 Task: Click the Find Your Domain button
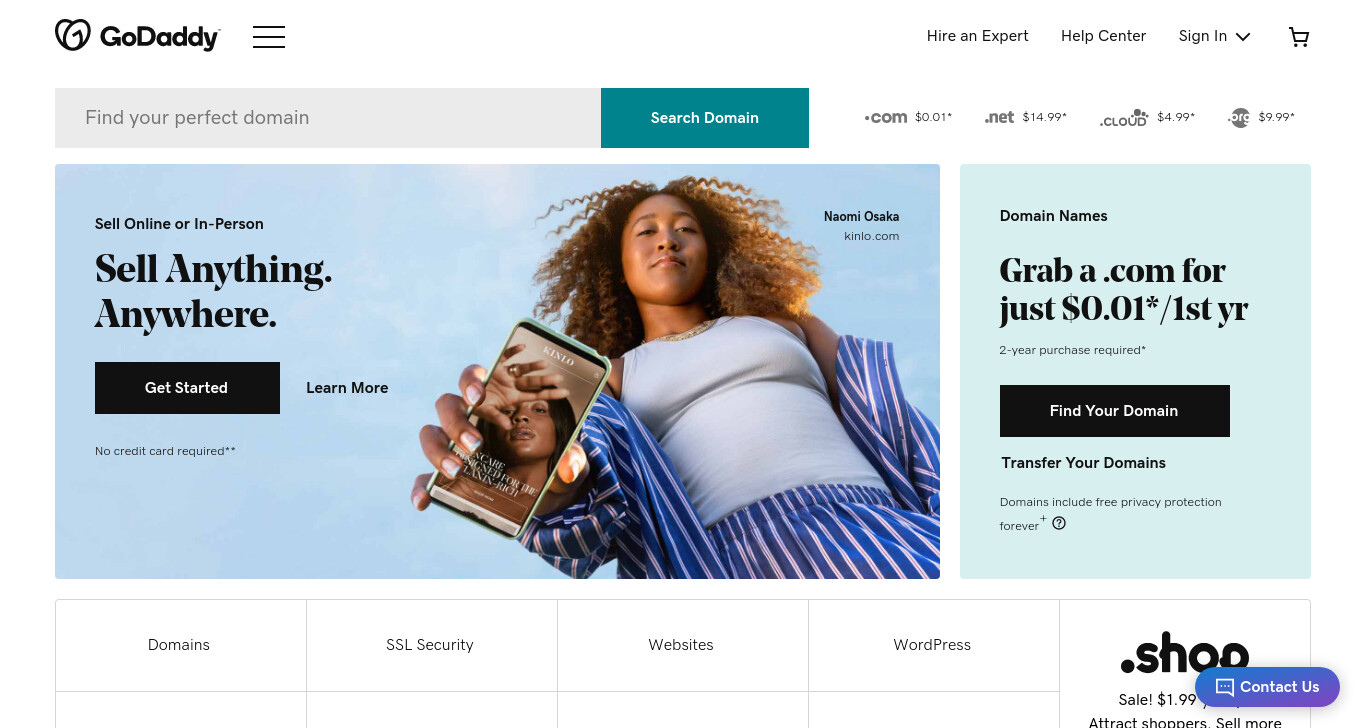click(1115, 411)
